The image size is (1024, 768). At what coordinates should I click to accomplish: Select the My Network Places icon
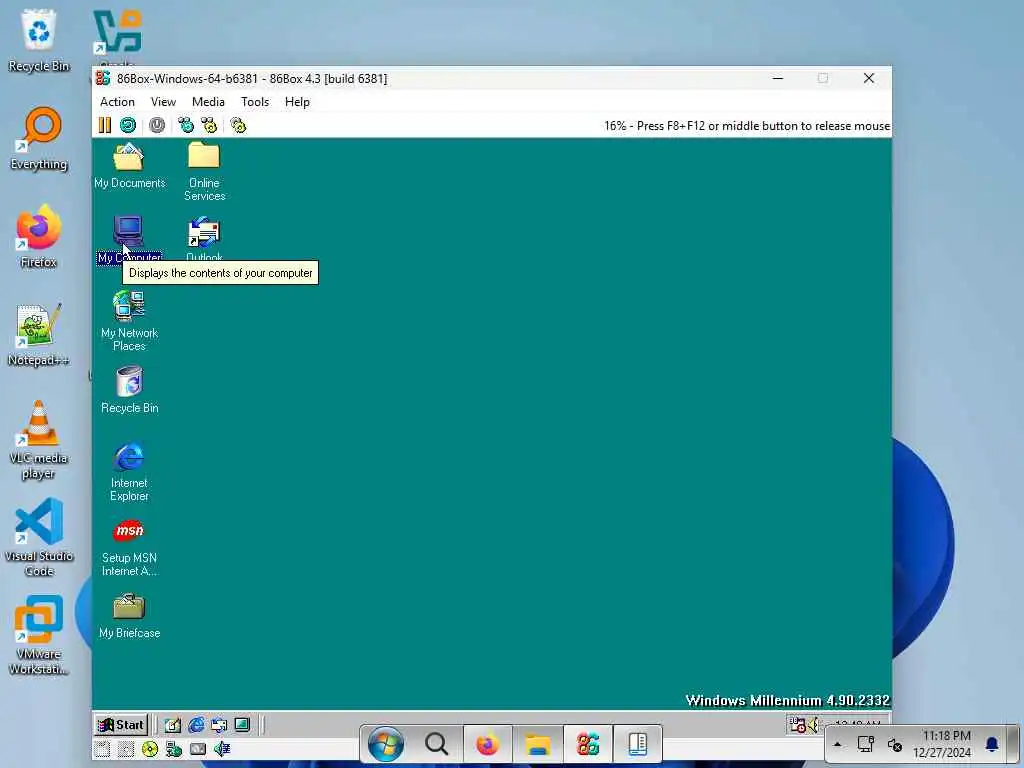point(129,321)
